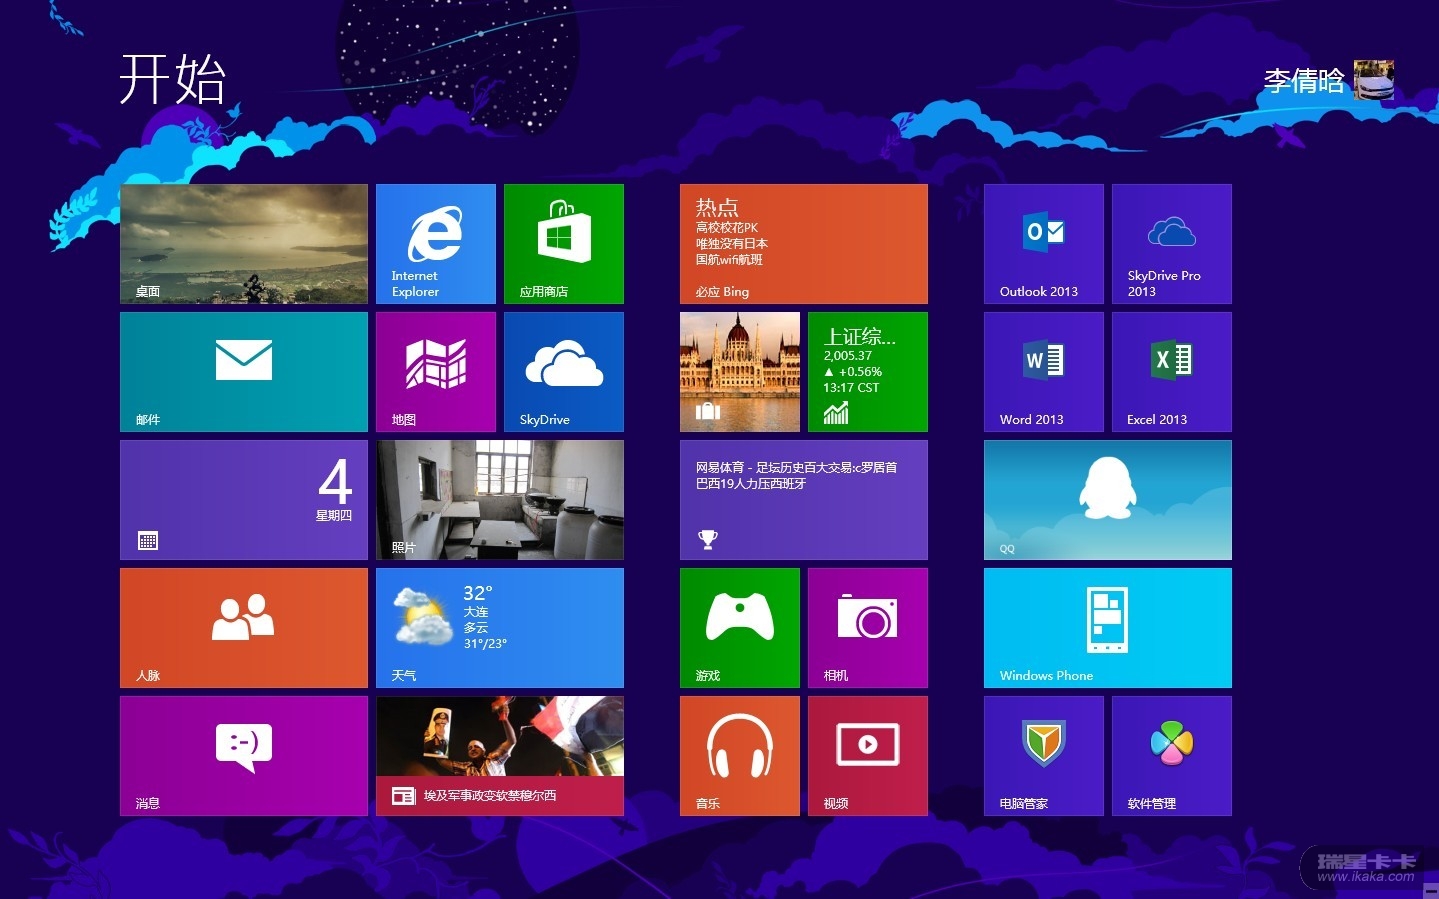Open the Camera (相机) tile

point(868,628)
